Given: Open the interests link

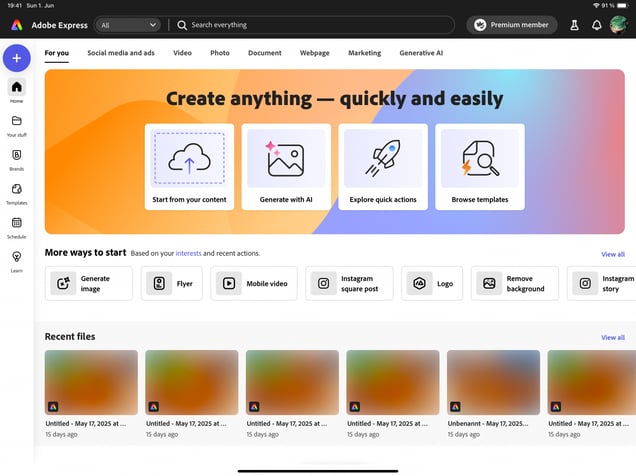Looking at the screenshot, I should click(188, 254).
